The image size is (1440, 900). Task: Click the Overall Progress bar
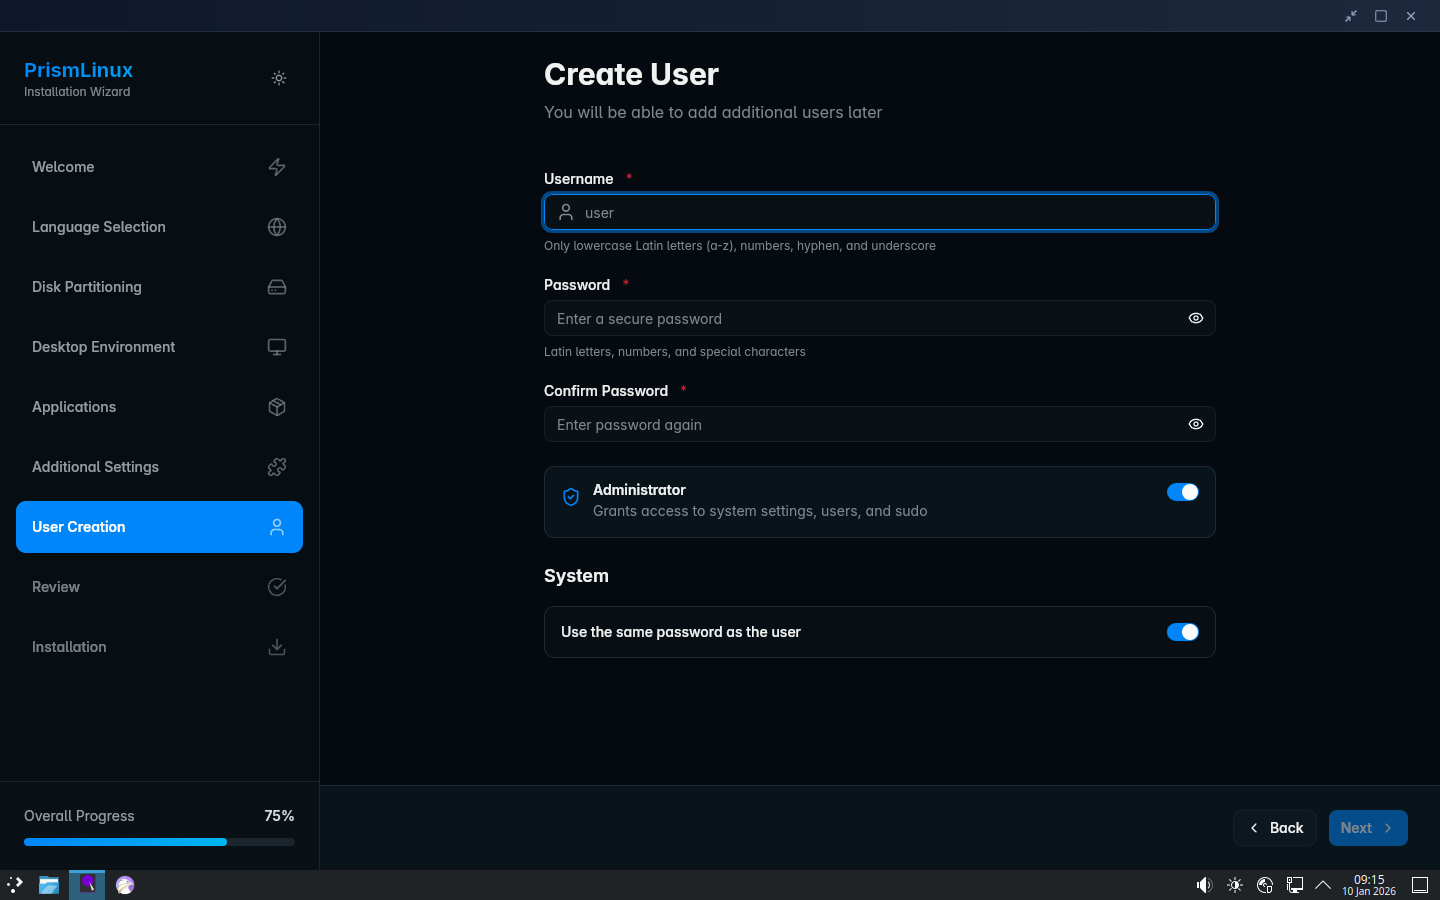(x=159, y=842)
